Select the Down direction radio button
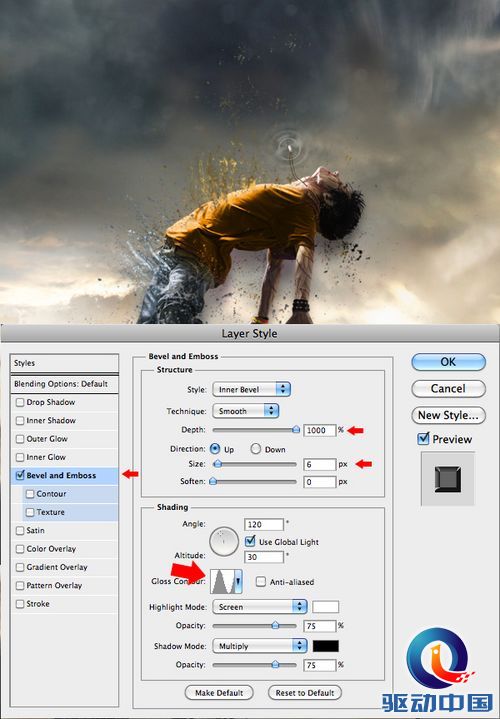Image resolution: width=500 pixels, height=719 pixels. [x=256, y=449]
